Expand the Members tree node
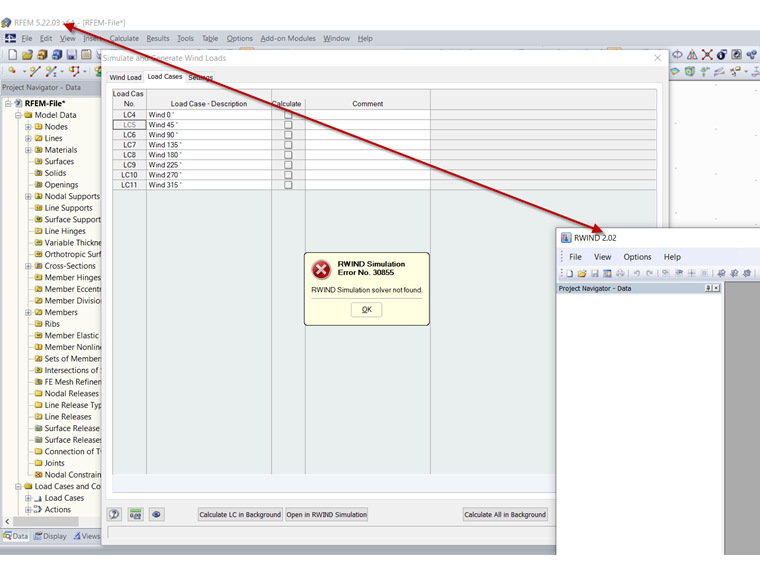This screenshot has width=760, height=570. [x=28, y=313]
